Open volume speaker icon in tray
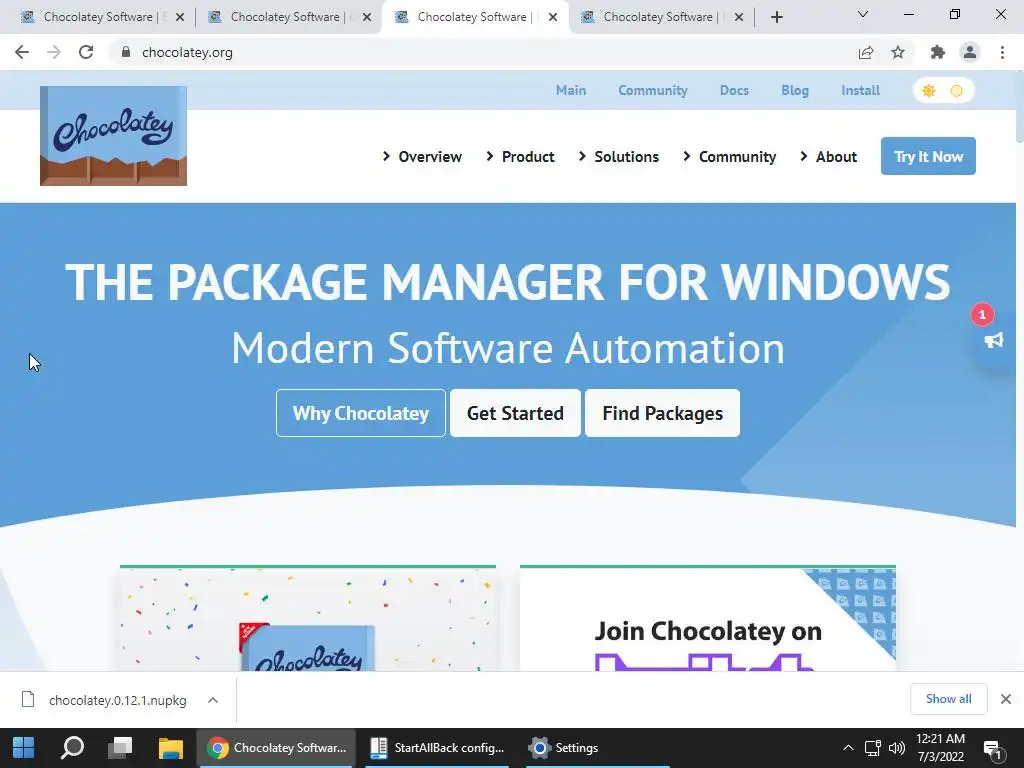Image resolution: width=1024 pixels, height=768 pixels. coord(897,748)
